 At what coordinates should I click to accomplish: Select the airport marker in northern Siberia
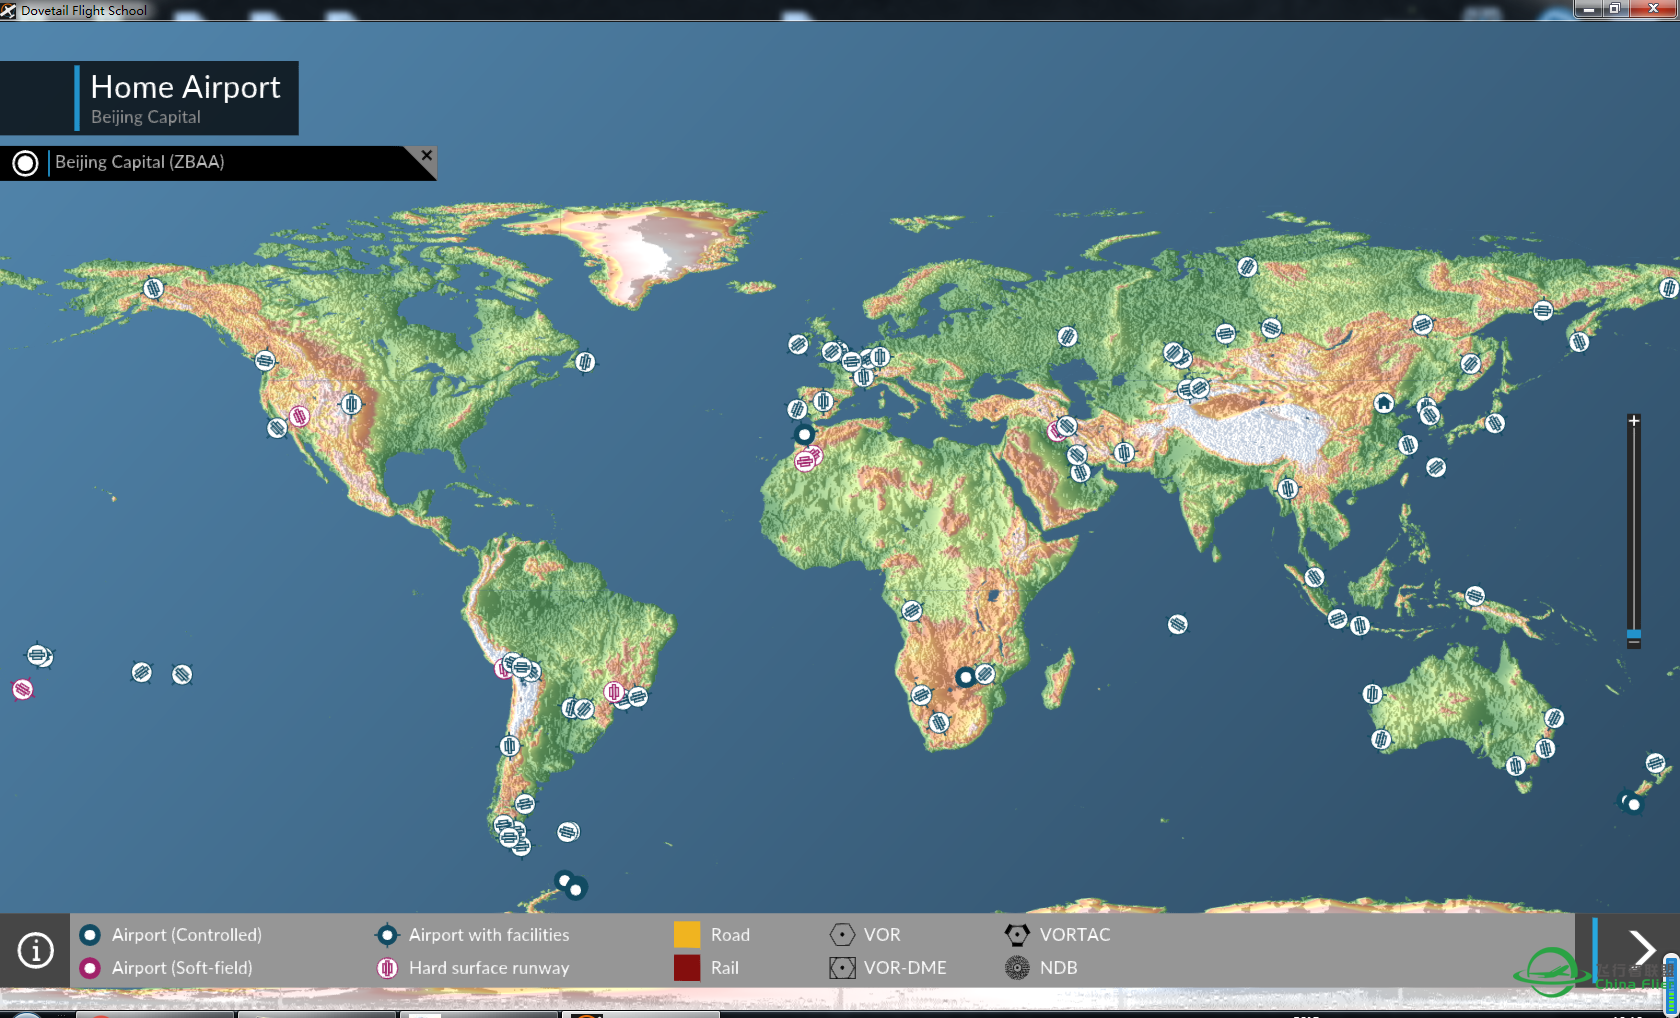(x=1247, y=267)
